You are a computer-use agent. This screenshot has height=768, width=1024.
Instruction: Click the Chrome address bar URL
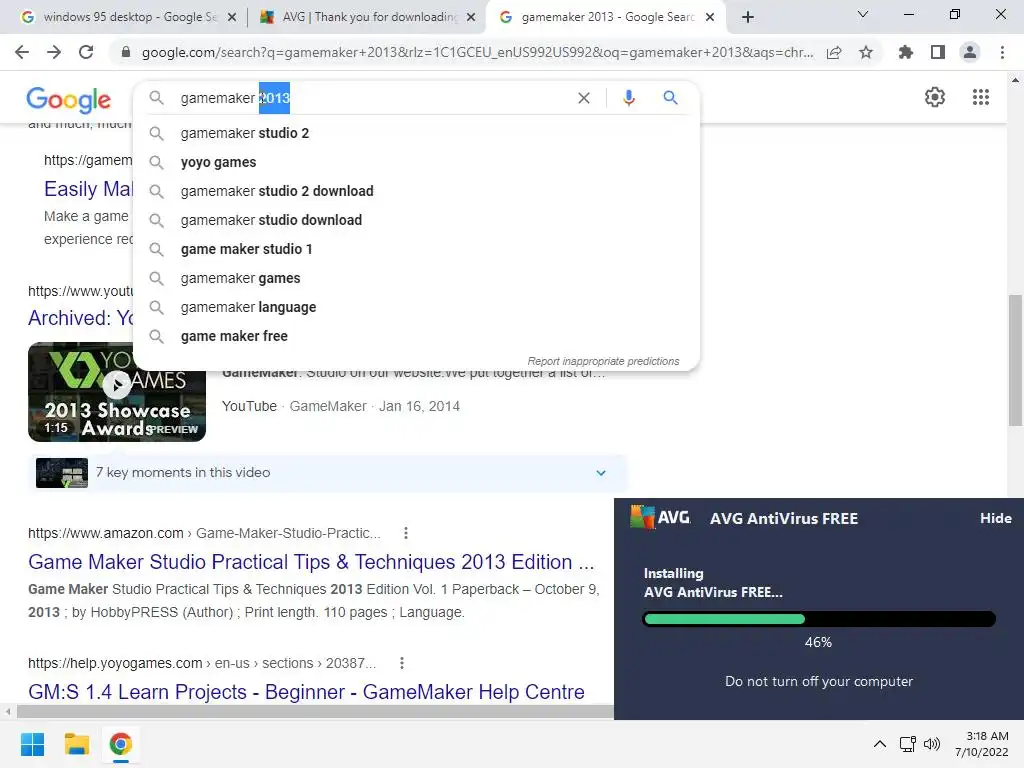pos(477,52)
